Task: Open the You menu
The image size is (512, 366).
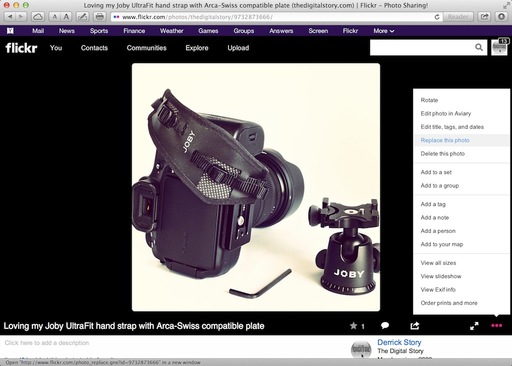Action: [x=56, y=48]
